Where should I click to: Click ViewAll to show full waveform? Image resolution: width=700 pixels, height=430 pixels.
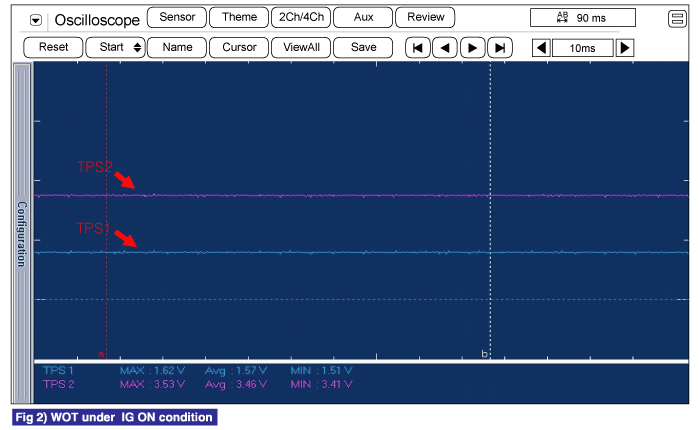(301, 47)
